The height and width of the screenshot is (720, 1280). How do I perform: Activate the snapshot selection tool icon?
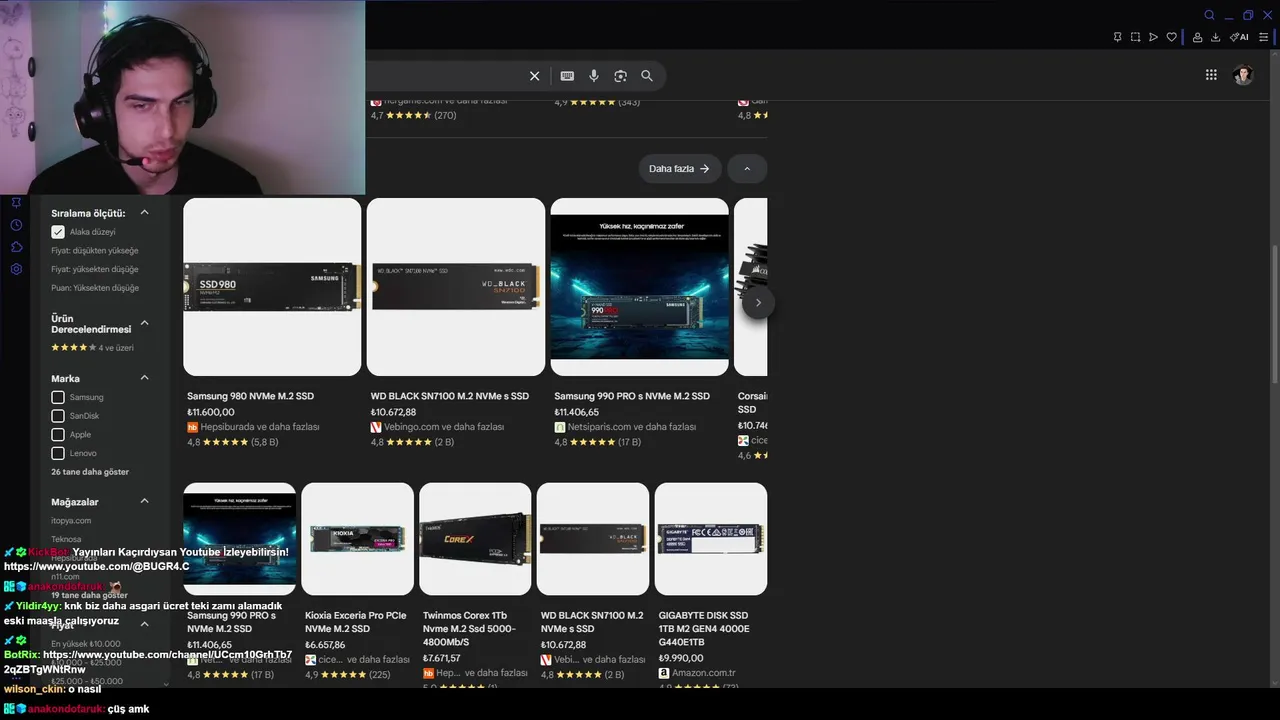pos(1135,37)
